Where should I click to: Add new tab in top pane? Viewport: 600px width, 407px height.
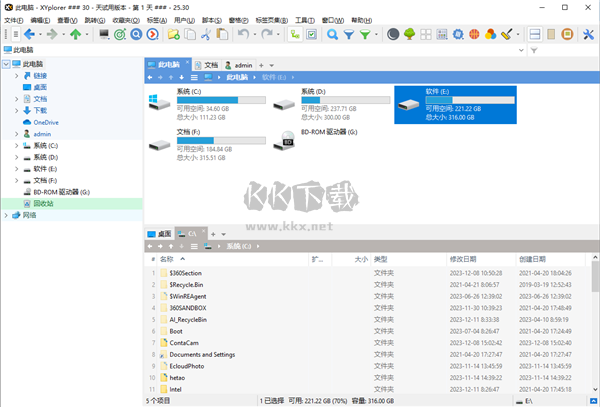click(x=261, y=65)
